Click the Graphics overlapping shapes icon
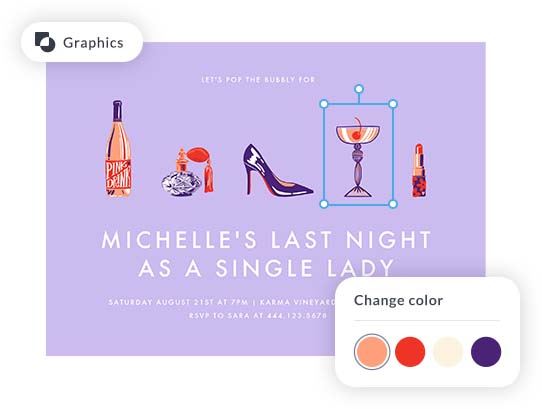Image resolution: width=542 pixels, height=409 pixels. 45,42
